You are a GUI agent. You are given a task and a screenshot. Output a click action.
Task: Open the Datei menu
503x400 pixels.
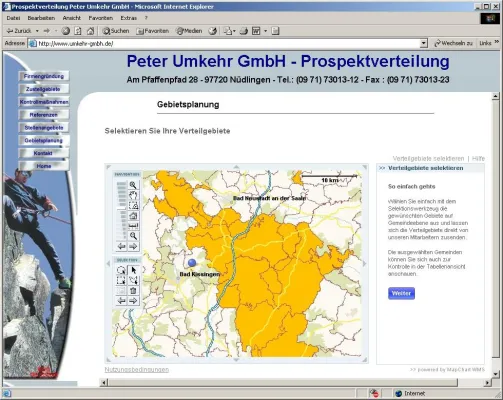click(13, 18)
